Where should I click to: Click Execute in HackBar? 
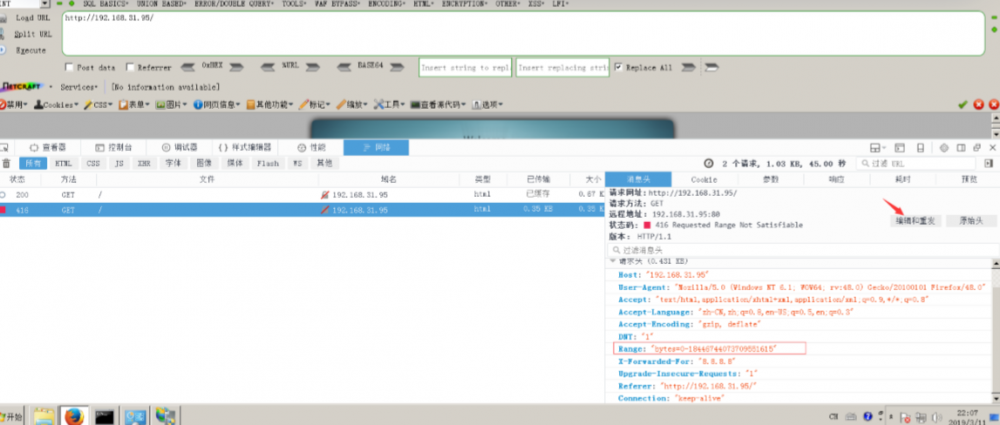[x=31, y=50]
